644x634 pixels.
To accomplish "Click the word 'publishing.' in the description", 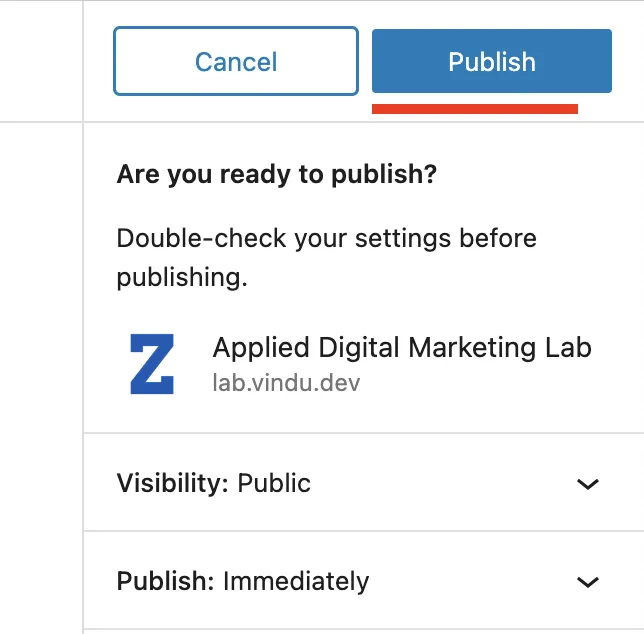I will click(181, 277).
